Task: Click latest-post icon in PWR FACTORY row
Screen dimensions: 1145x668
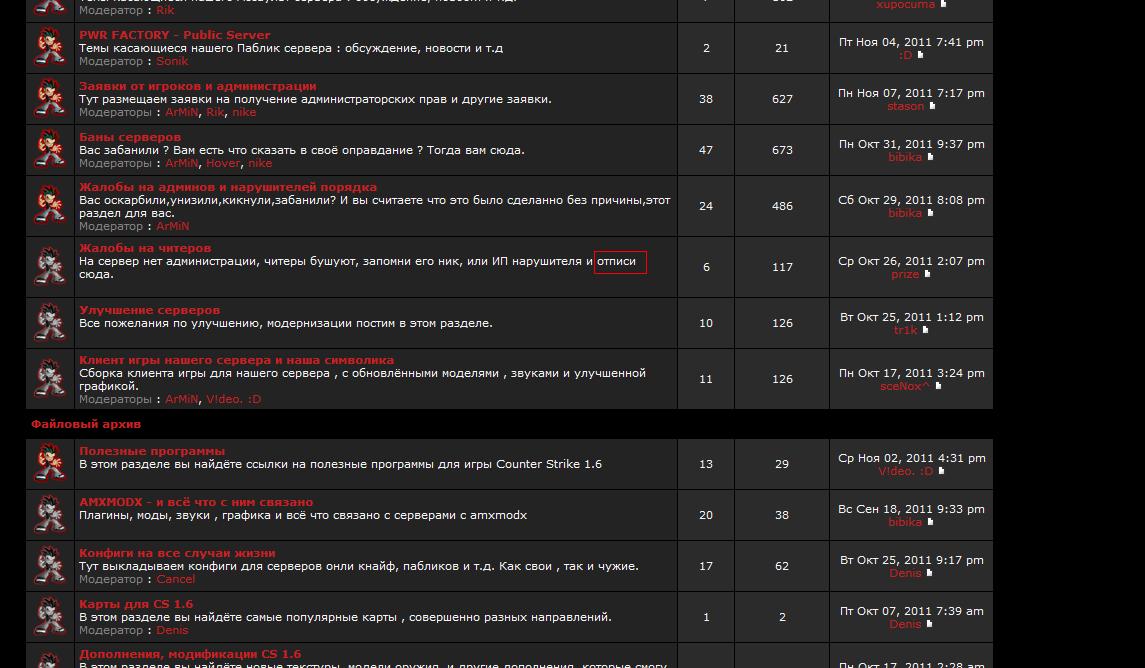Action: [921, 55]
